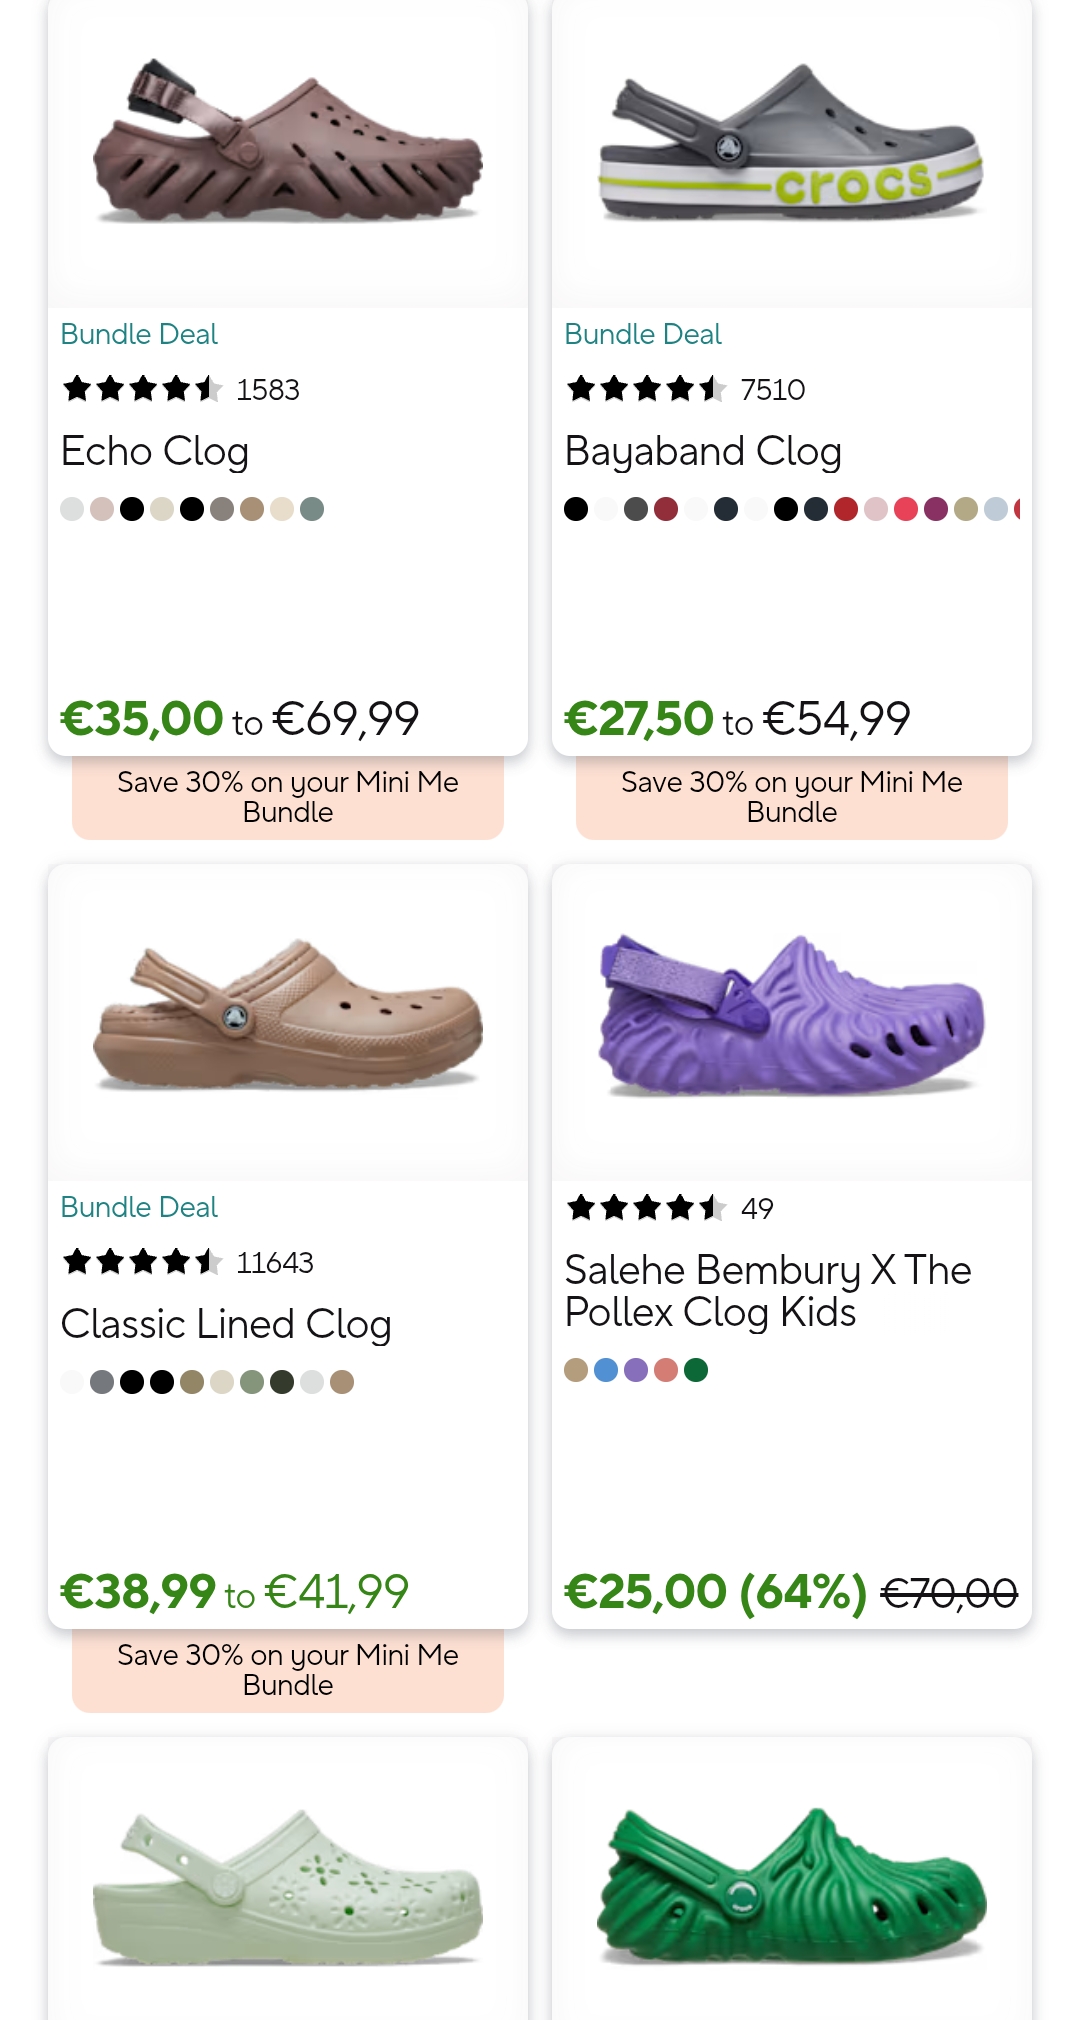Open the Echo Clog product page

pos(155,452)
